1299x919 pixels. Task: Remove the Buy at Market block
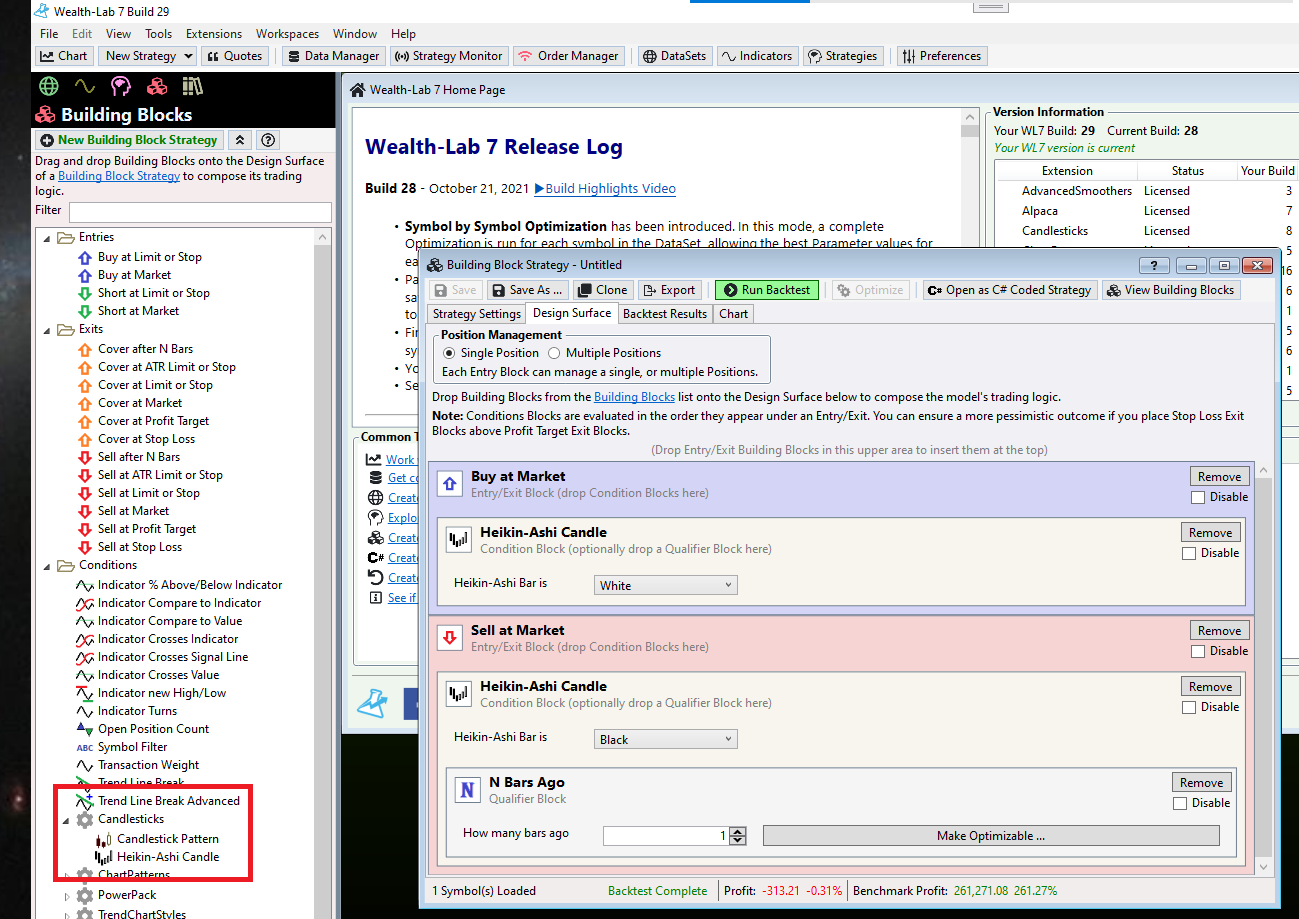point(1220,477)
